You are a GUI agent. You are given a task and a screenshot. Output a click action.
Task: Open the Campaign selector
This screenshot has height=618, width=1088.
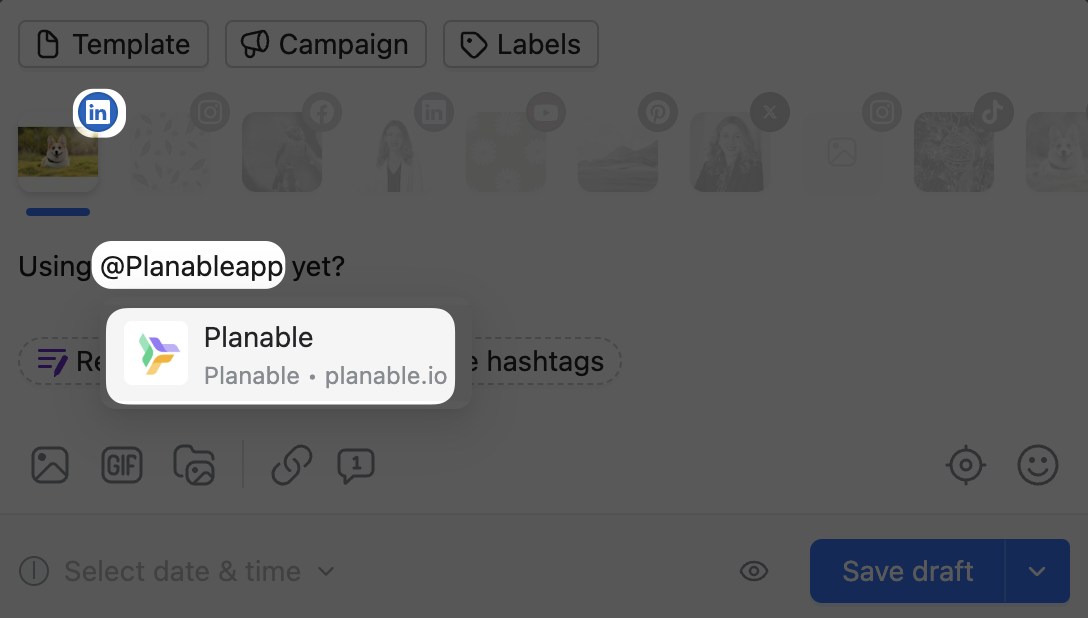326,45
